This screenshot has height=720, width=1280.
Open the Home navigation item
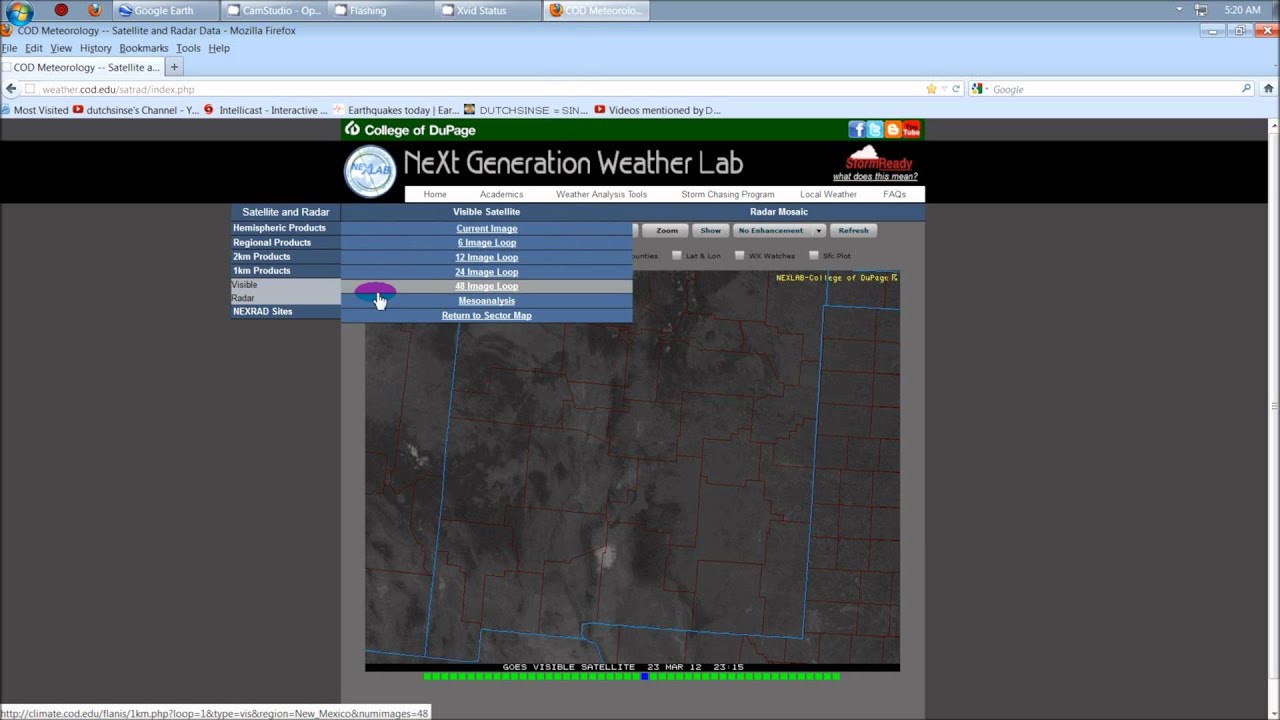point(435,194)
